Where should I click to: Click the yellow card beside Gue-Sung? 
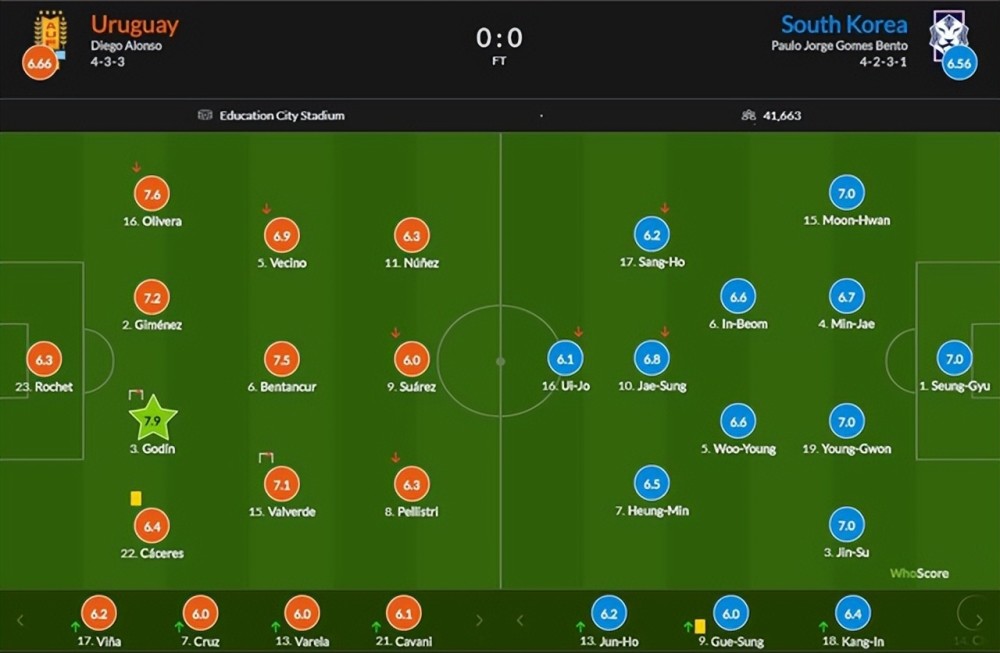pyautogui.click(x=700, y=626)
